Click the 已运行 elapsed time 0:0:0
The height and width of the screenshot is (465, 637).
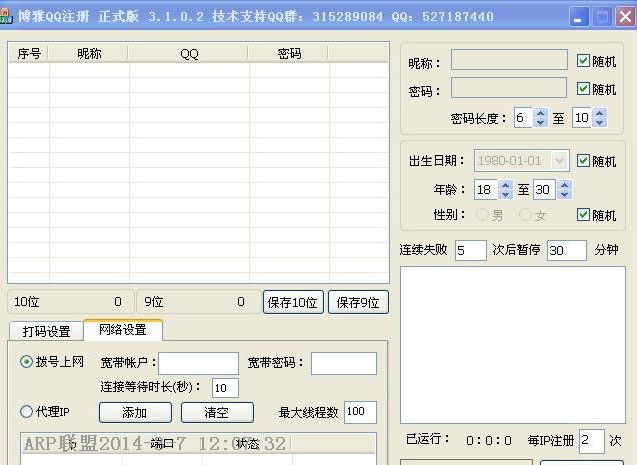tap(489, 441)
